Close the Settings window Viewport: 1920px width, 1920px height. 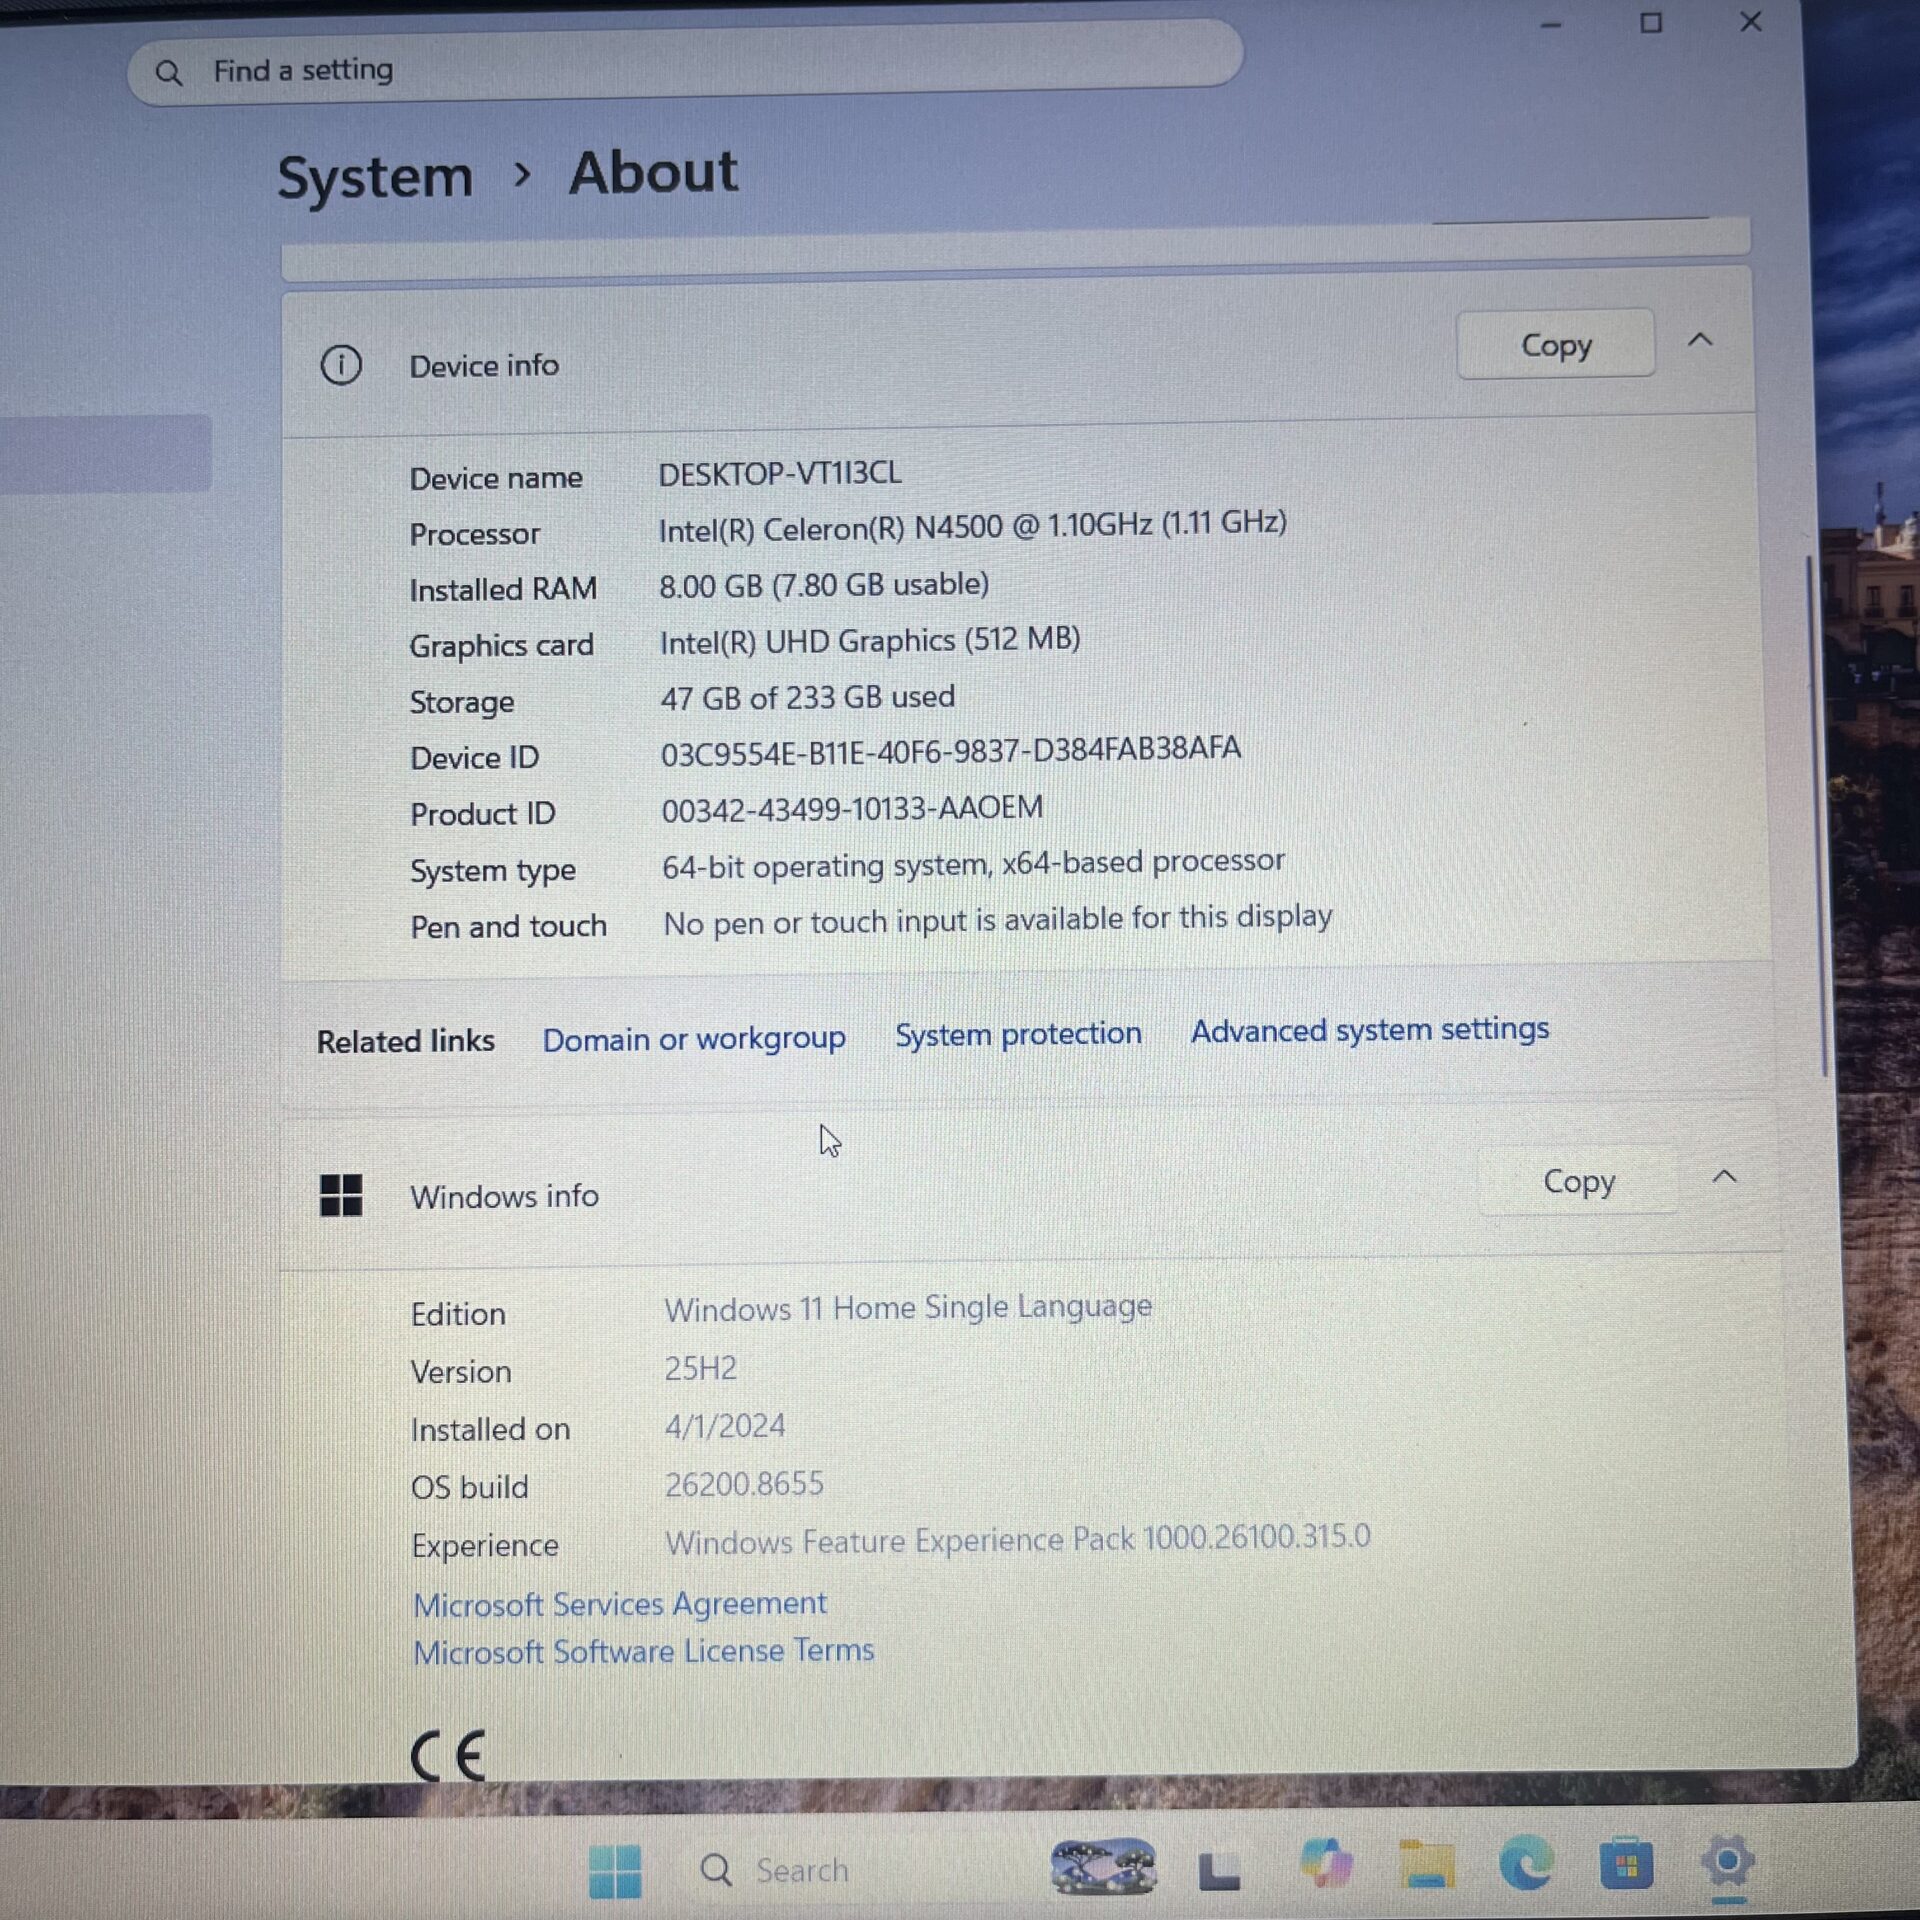1751,21
